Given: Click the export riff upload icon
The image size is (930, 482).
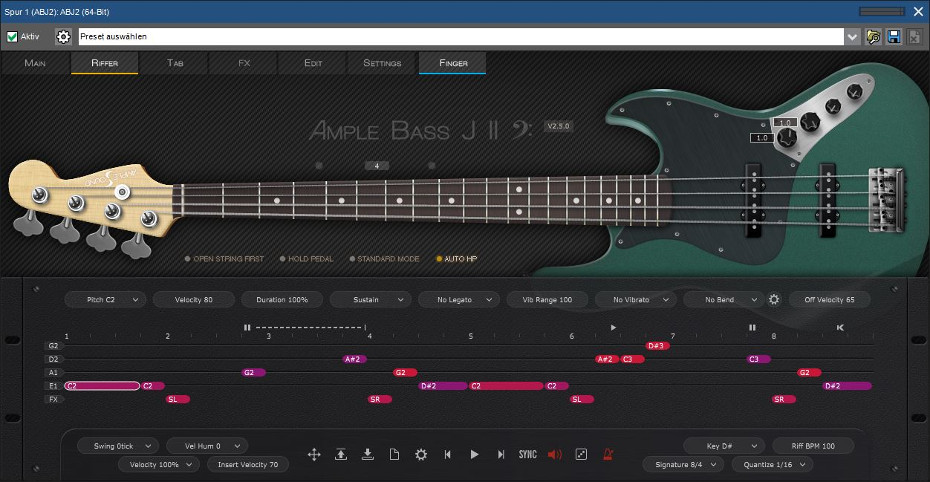Looking at the screenshot, I should point(341,455).
